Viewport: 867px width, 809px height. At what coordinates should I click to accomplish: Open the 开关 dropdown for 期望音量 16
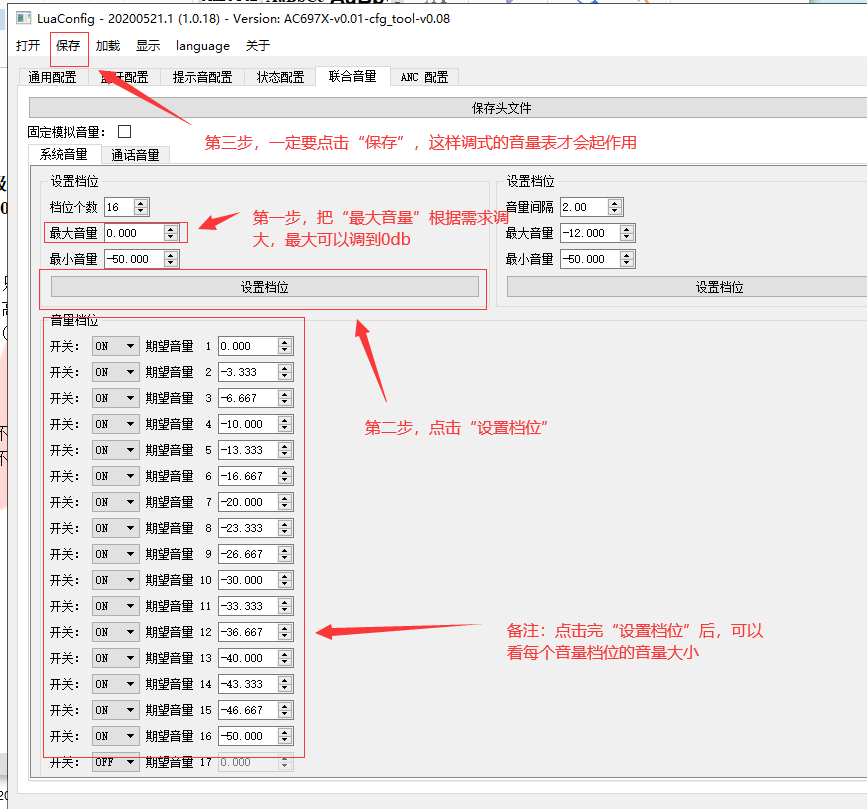tap(115, 736)
